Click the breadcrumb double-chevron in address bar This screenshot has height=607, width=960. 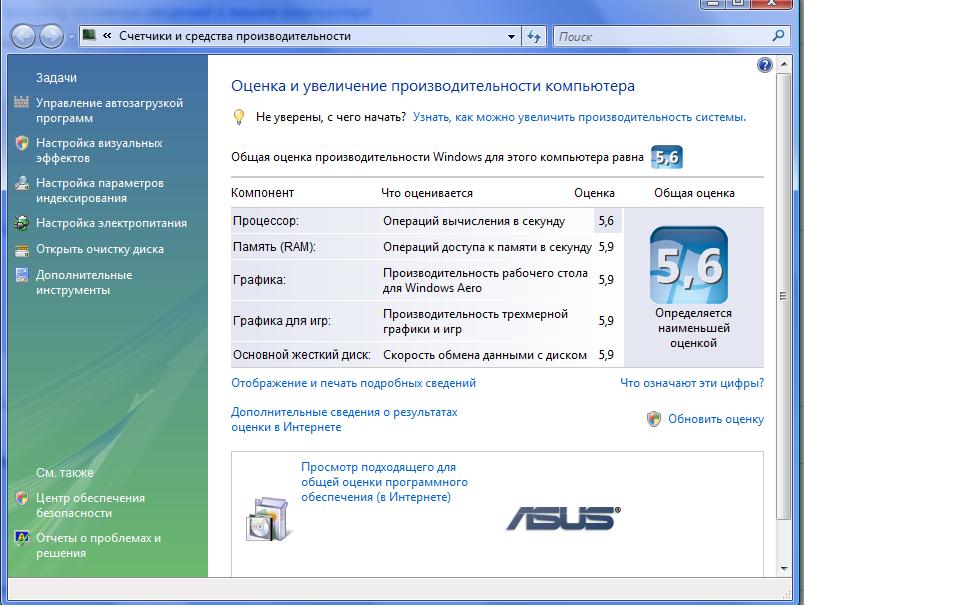tap(107, 36)
